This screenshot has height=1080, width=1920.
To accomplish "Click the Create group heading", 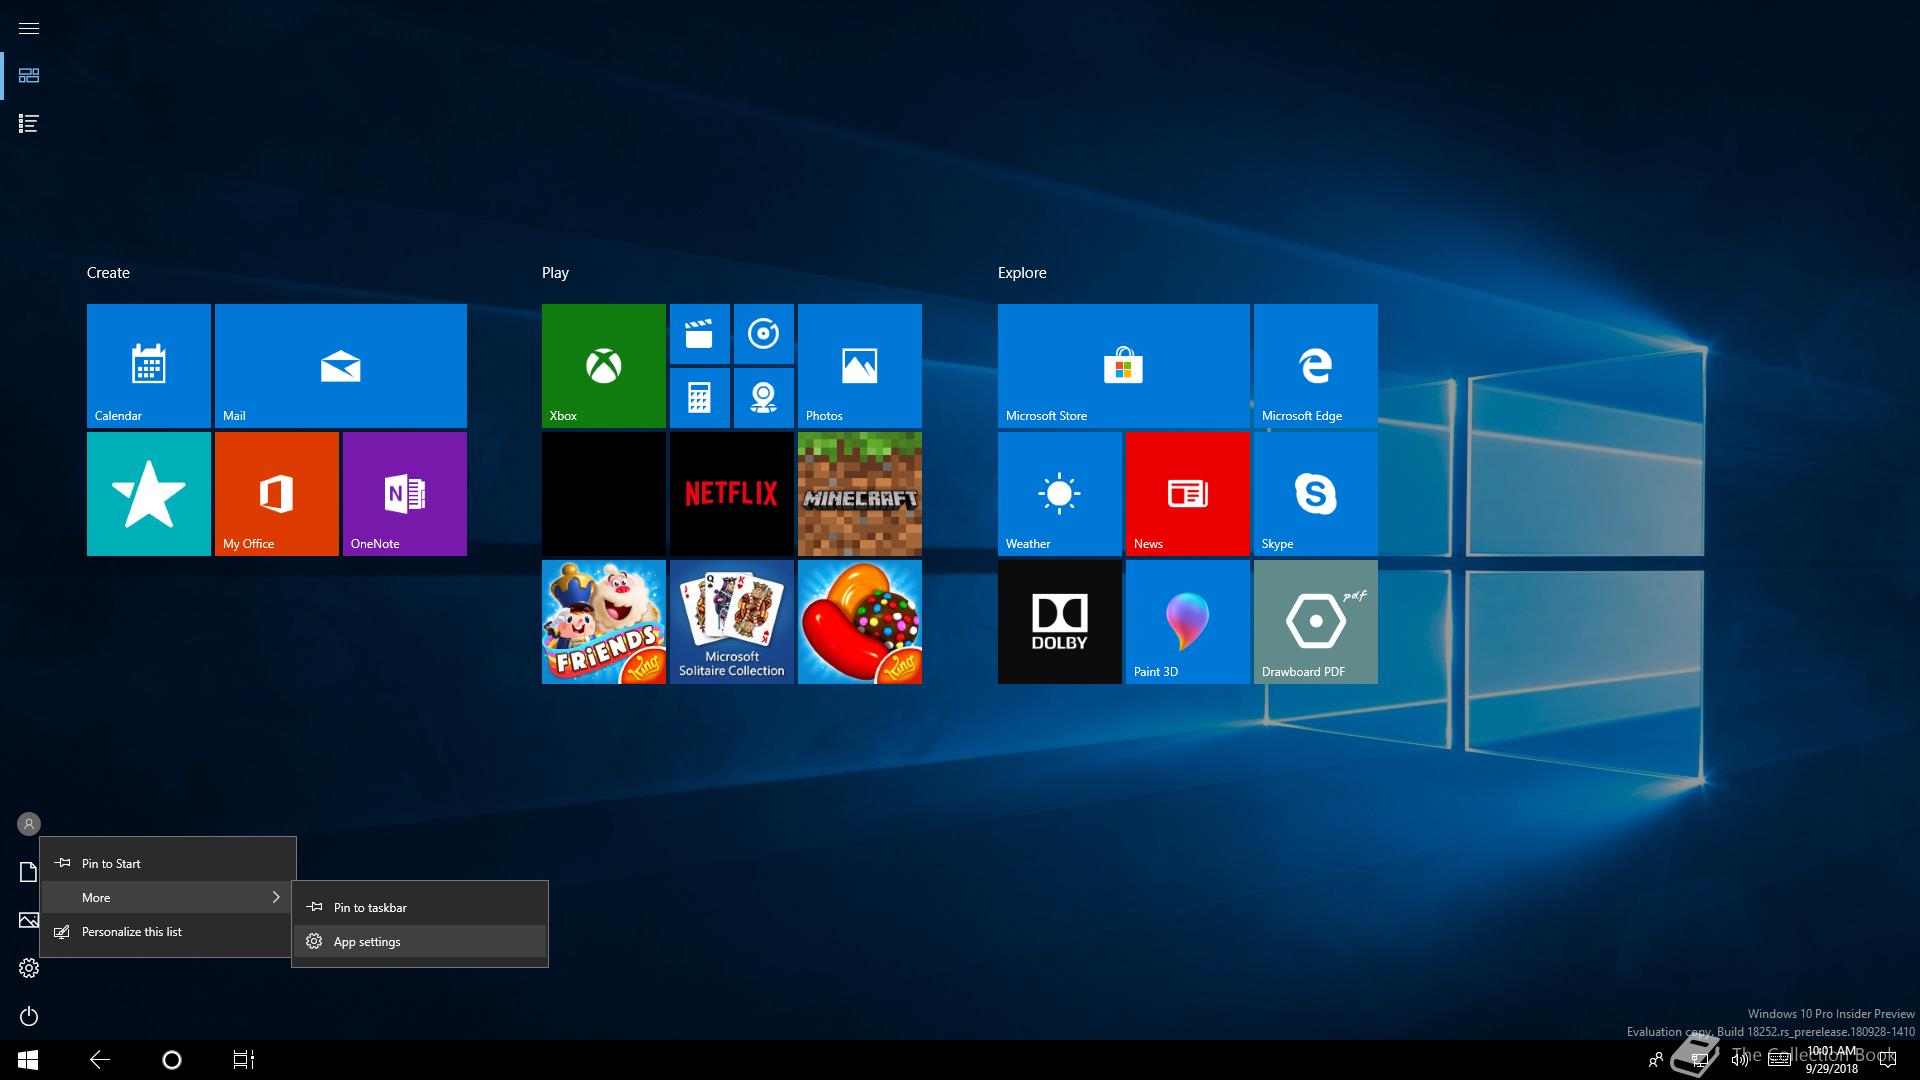I will 108,273.
